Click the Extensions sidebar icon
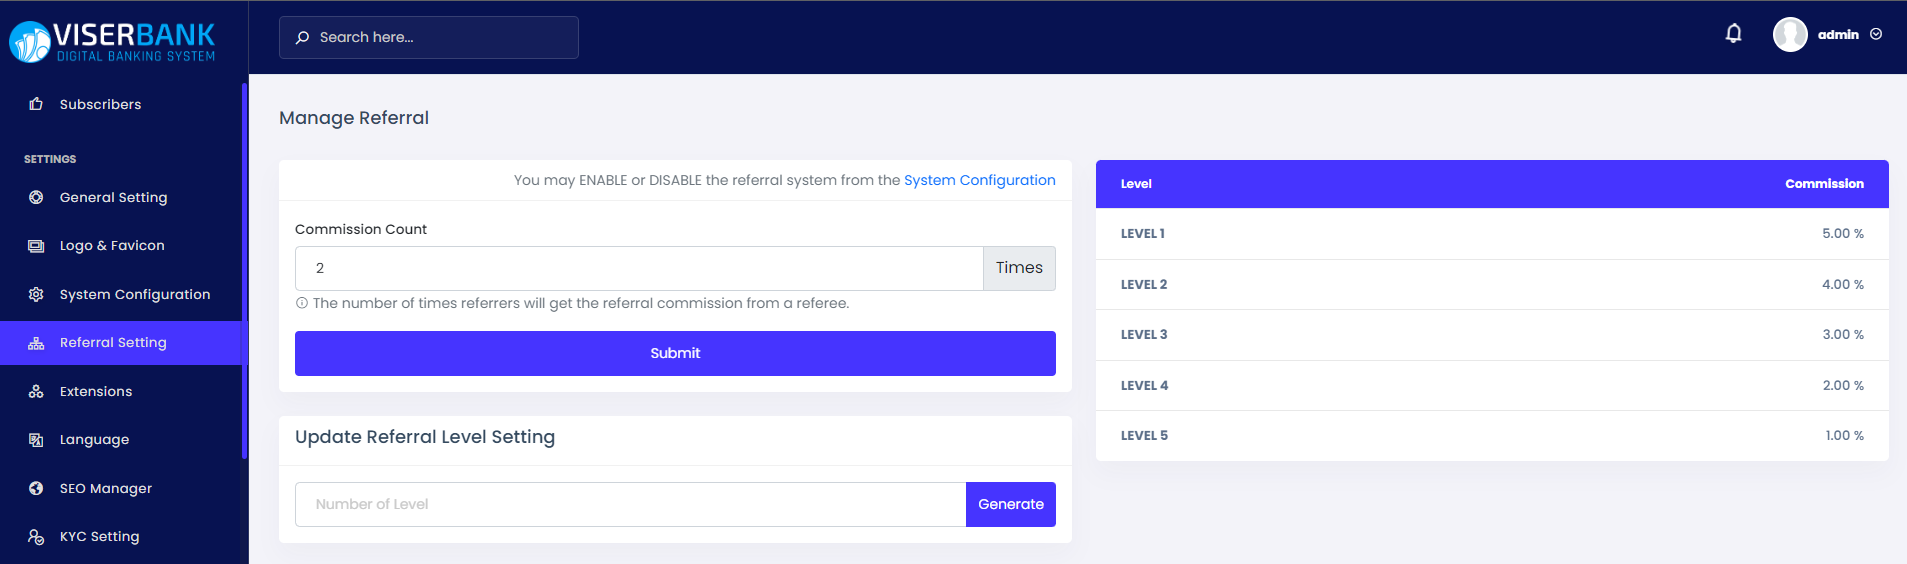Image resolution: width=1907 pixels, height=564 pixels. coord(36,392)
